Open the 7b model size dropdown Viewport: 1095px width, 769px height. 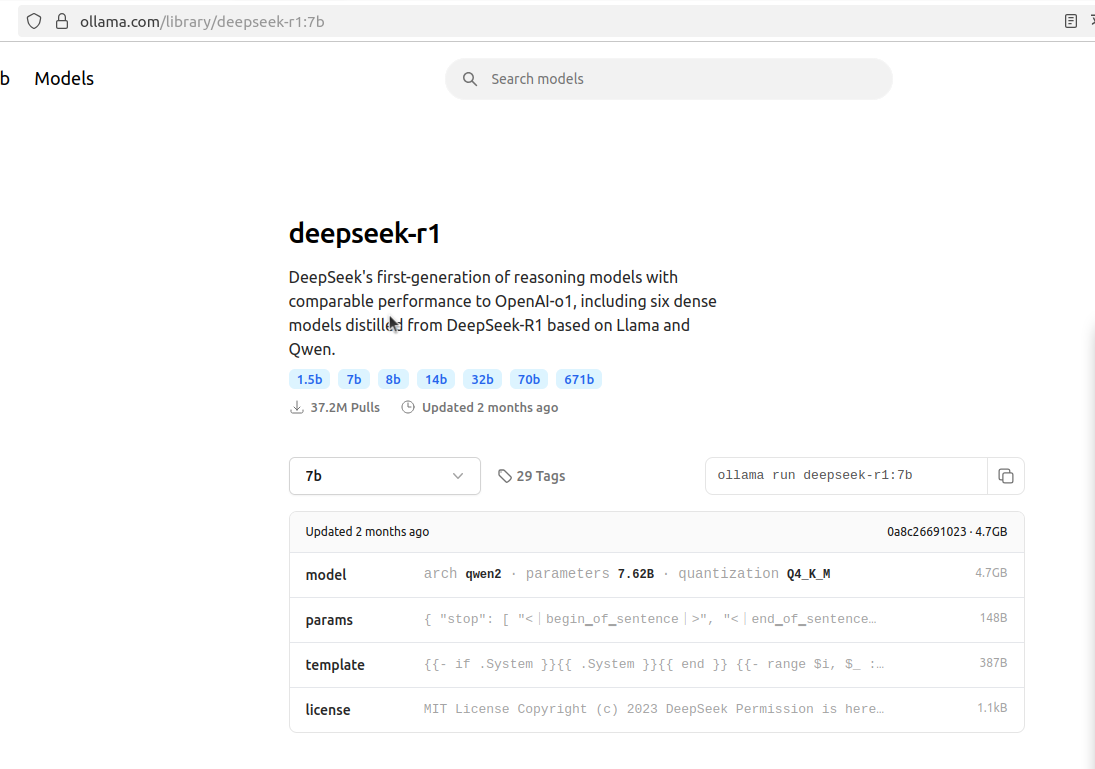[384, 476]
